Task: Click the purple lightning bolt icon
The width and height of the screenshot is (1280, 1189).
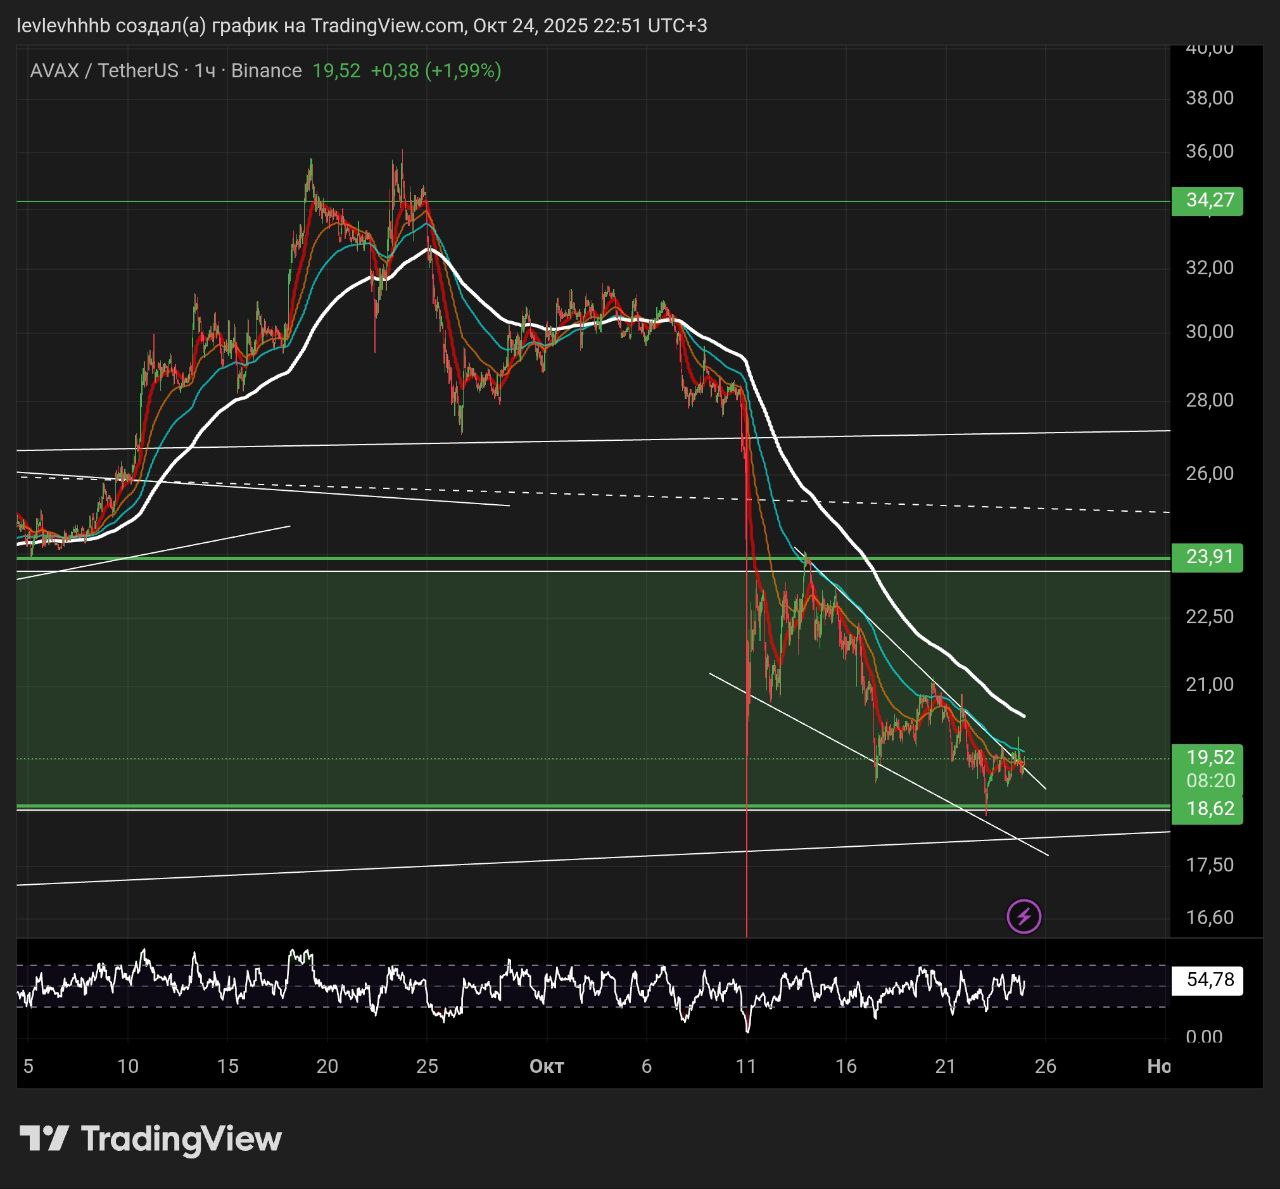Action: pyautogui.click(x=1023, y=916)
